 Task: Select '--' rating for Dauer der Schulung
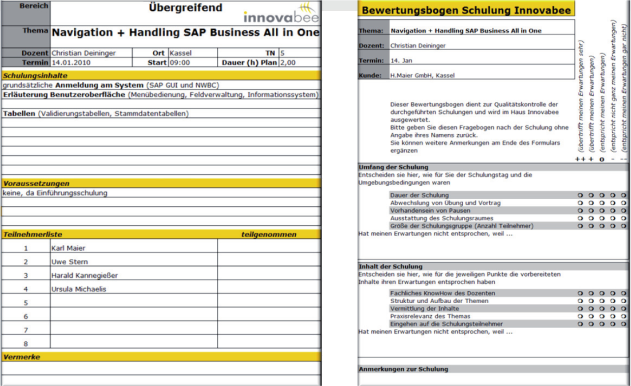click(x=623, y=195)
